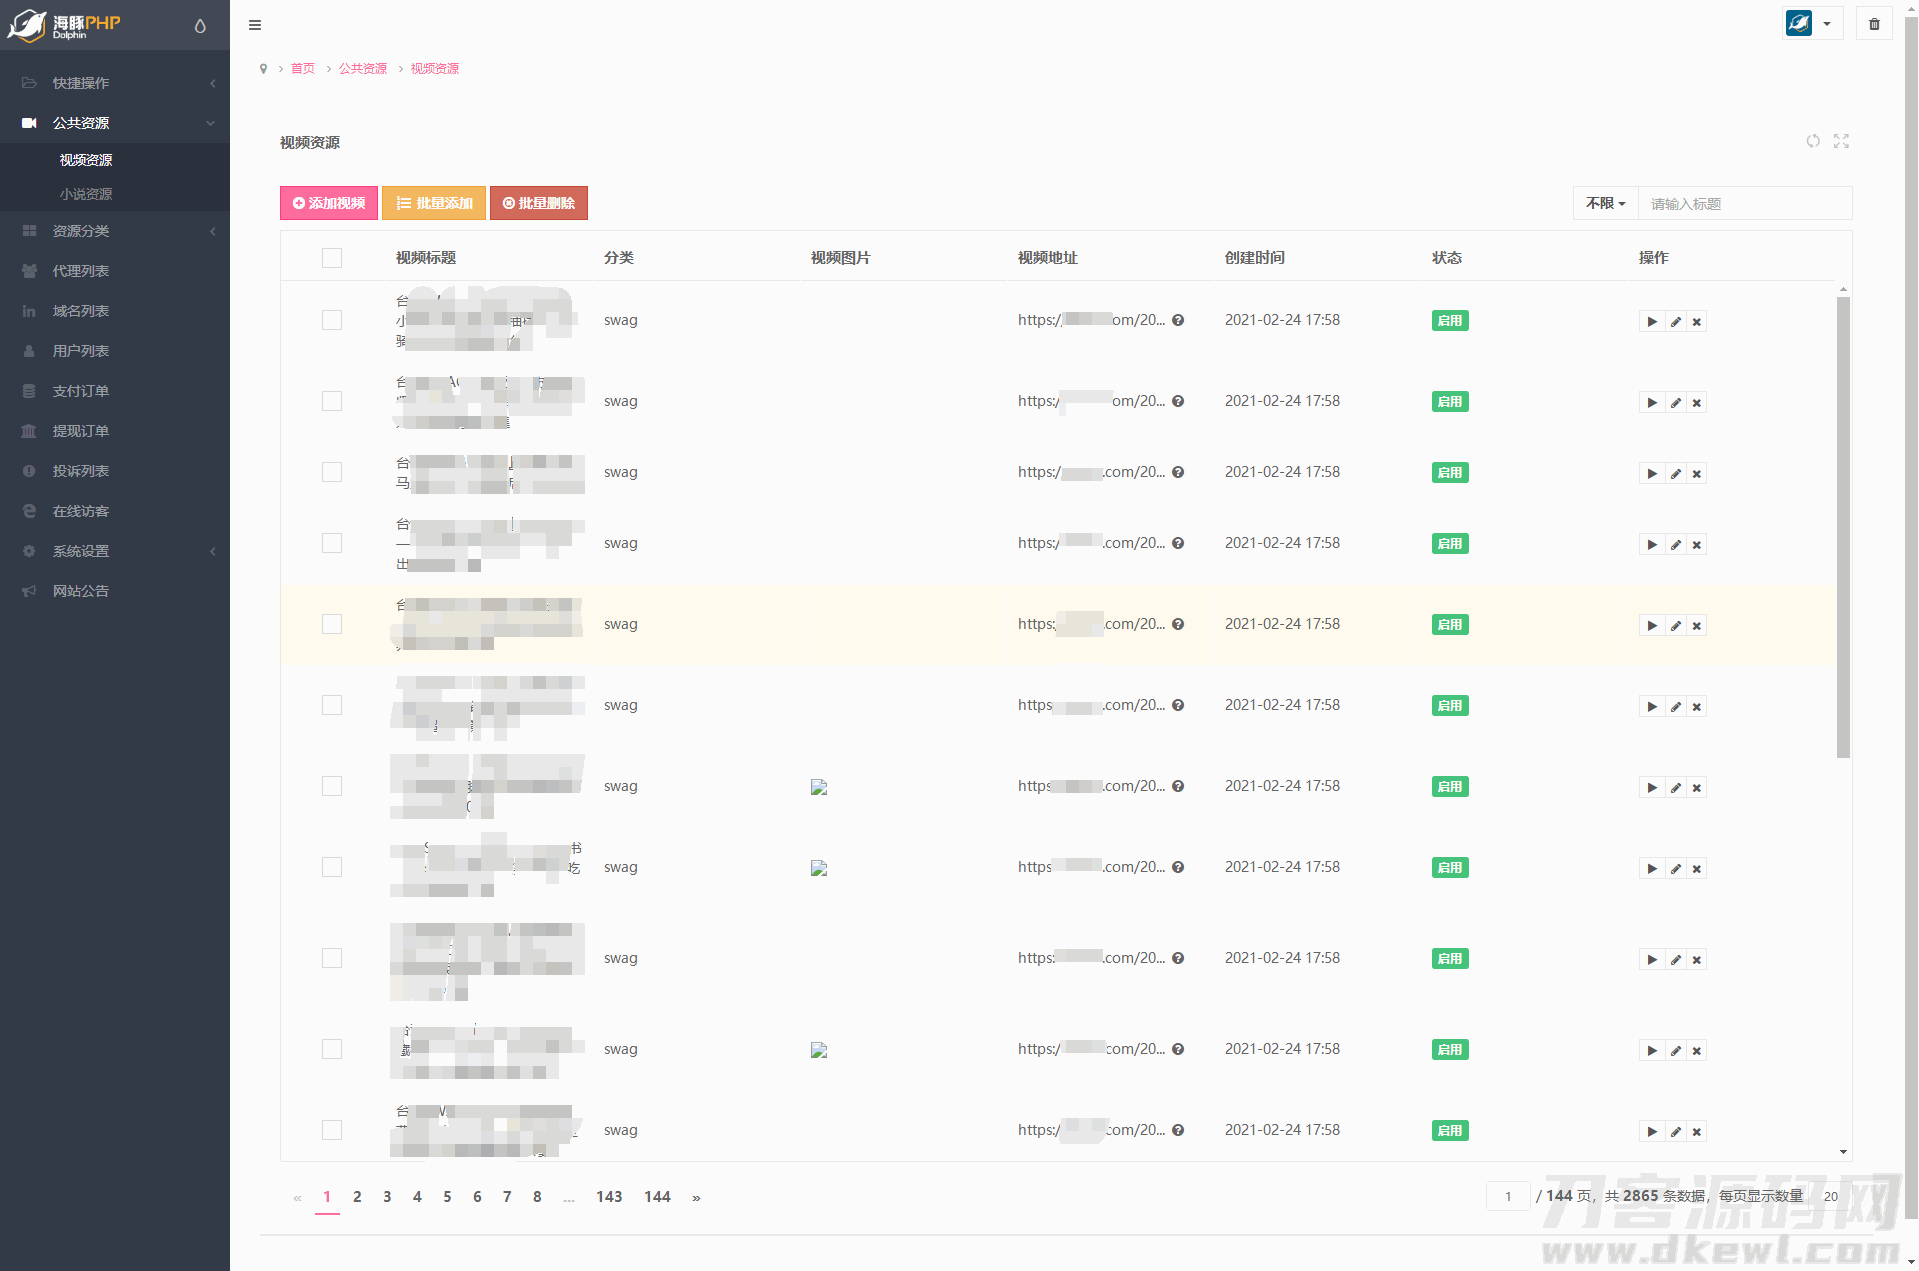Click the delete X icon in third row

pyautogui.click(x=1697, y=474)
